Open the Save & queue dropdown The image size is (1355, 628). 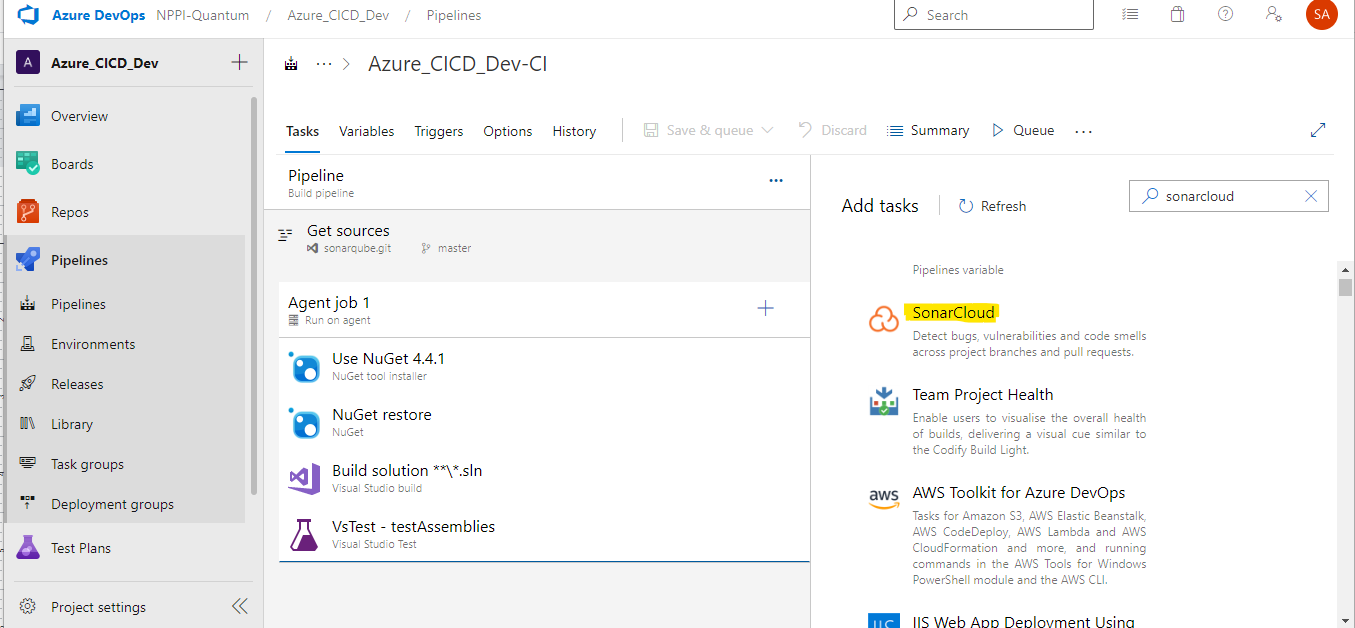(709, 130)
